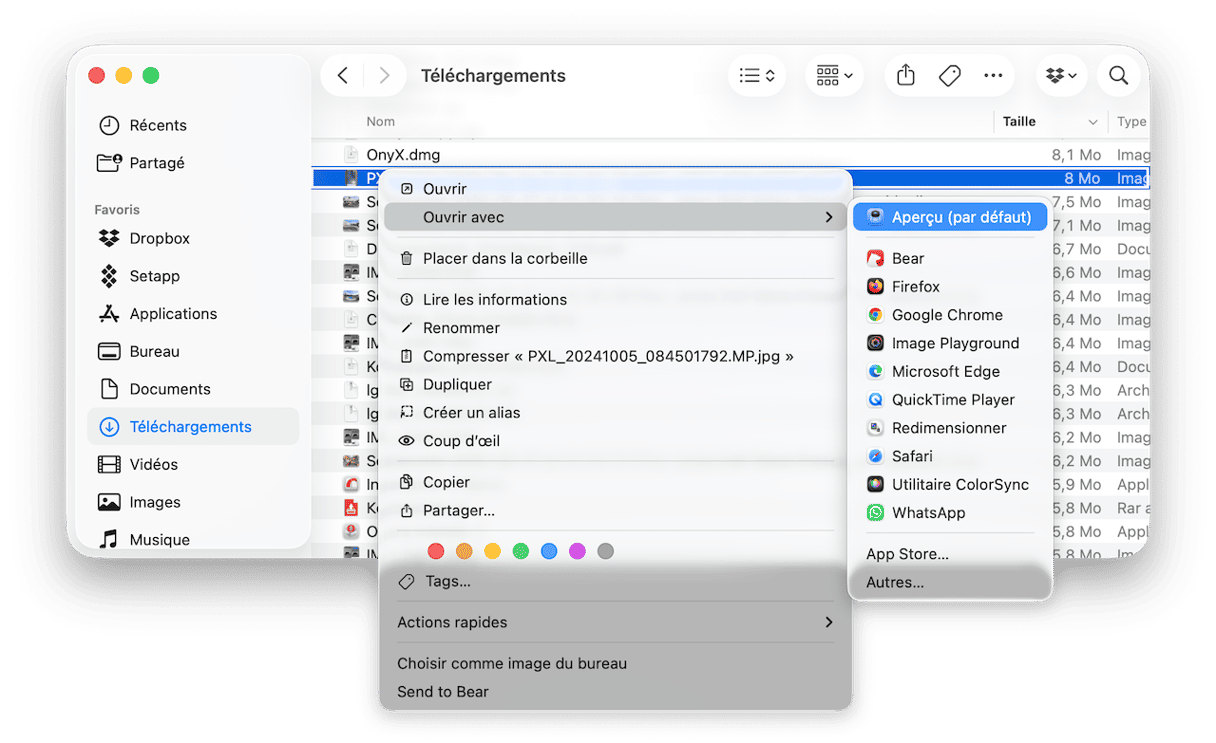
Task: Click the Share toolbar icon
Action: (x=906, y=76)
